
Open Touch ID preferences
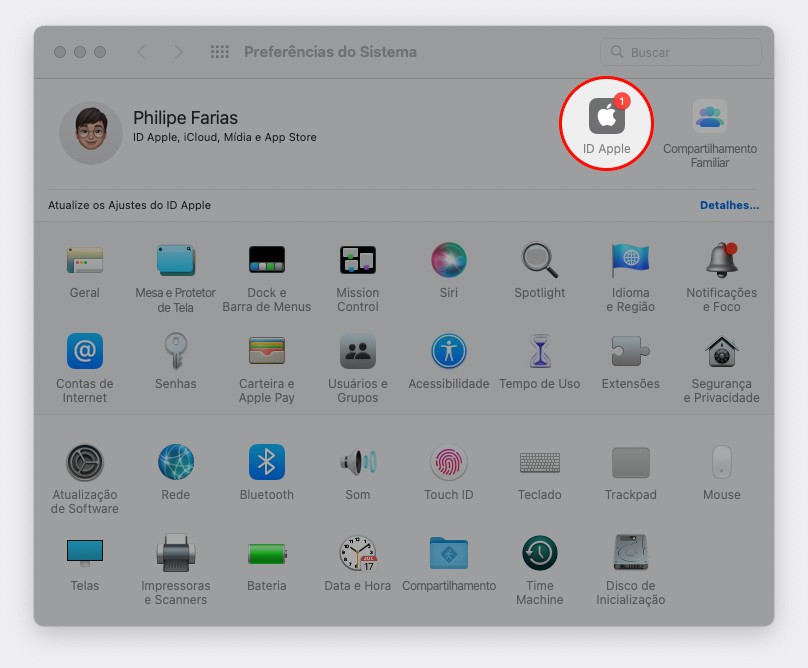[x=449, y=463]
